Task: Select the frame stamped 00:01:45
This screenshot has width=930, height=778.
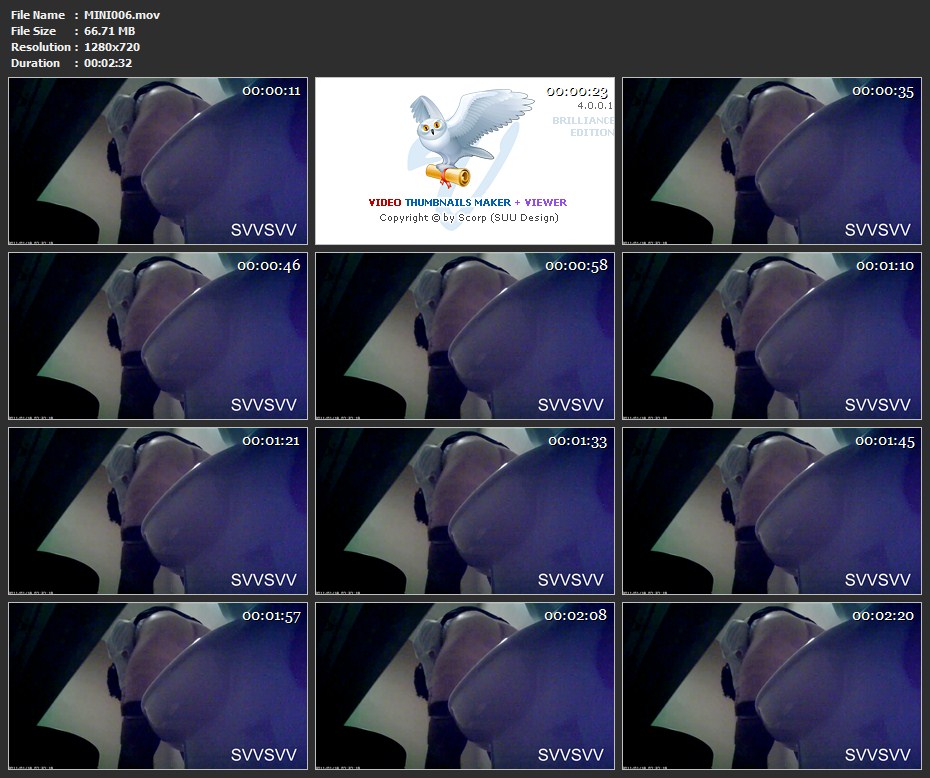Action: (x=772, y=511)
